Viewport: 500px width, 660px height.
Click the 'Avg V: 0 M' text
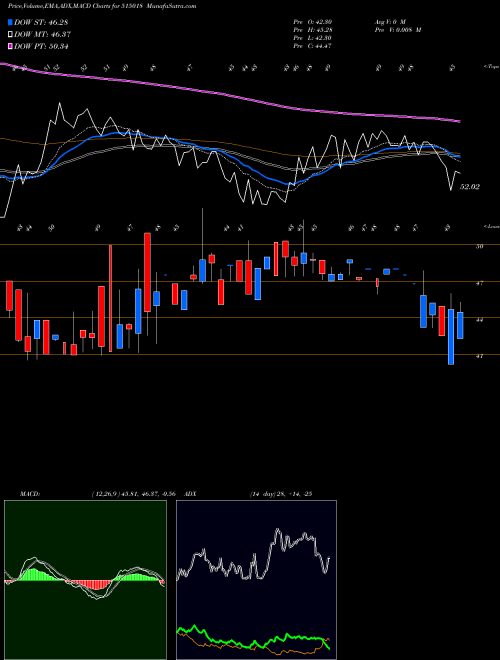click(x=389, y=22)
